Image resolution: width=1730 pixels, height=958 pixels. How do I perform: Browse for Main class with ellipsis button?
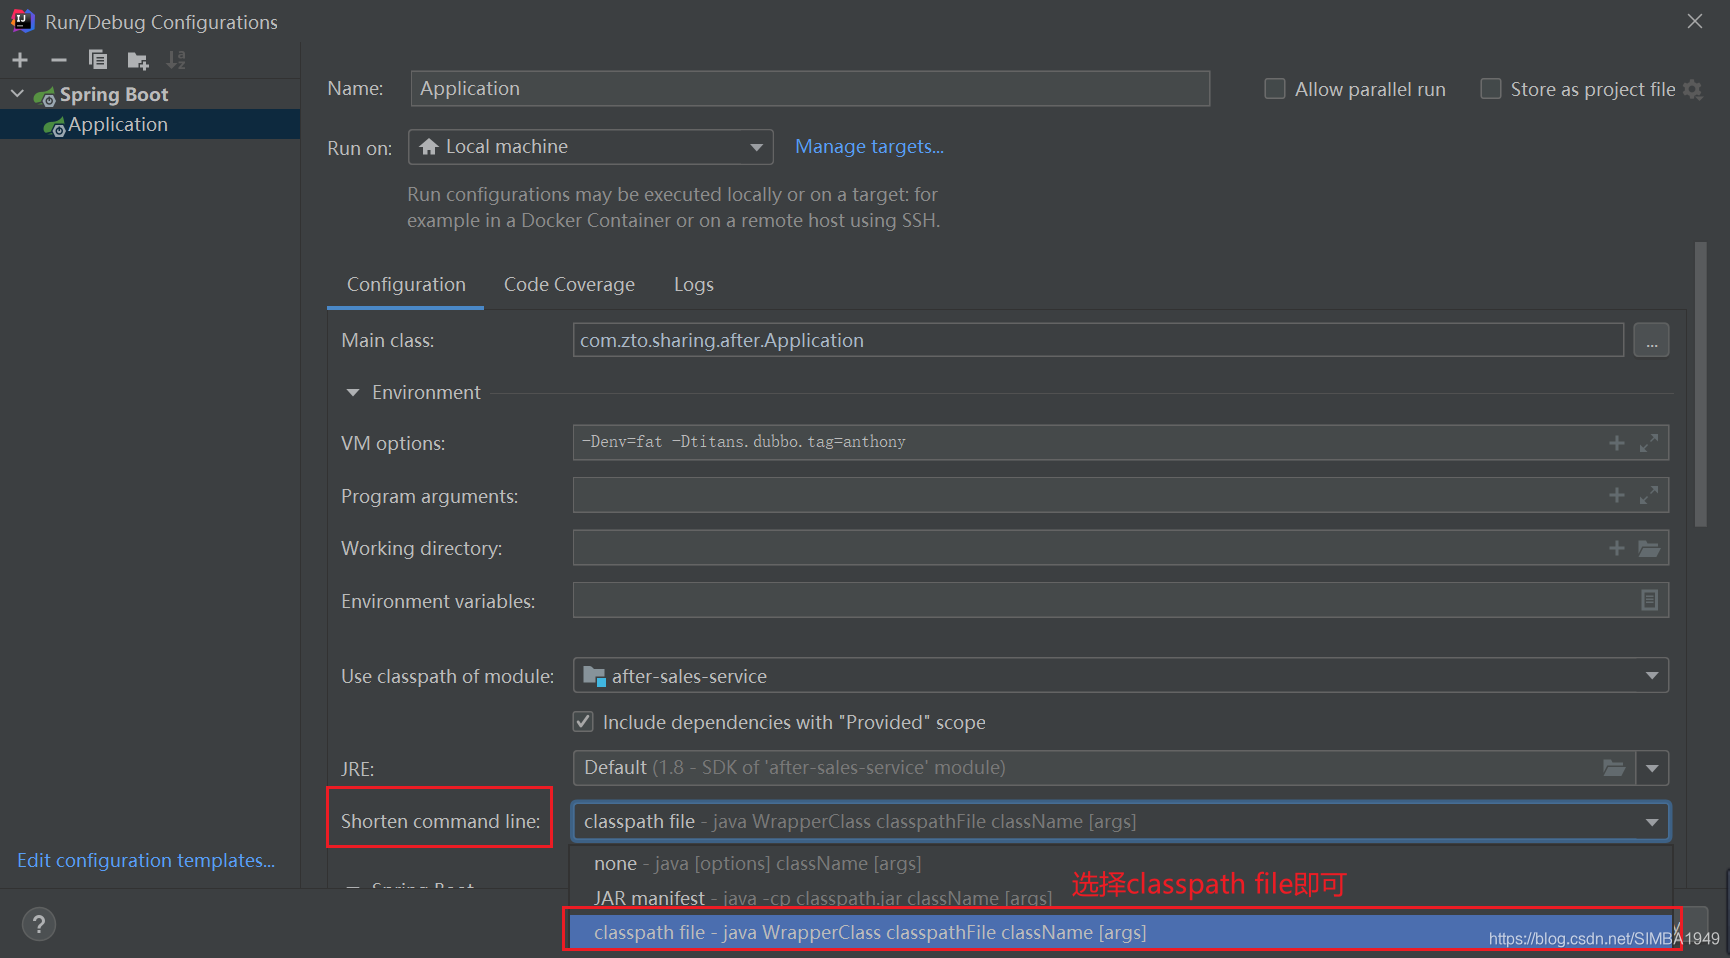pos(1651,340)
